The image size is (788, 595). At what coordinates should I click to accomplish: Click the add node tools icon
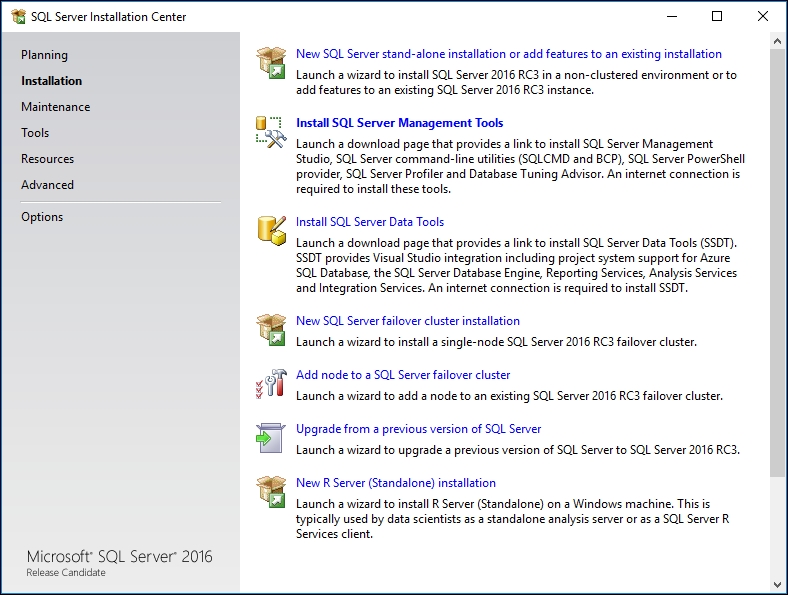click(x=271, y=384)
